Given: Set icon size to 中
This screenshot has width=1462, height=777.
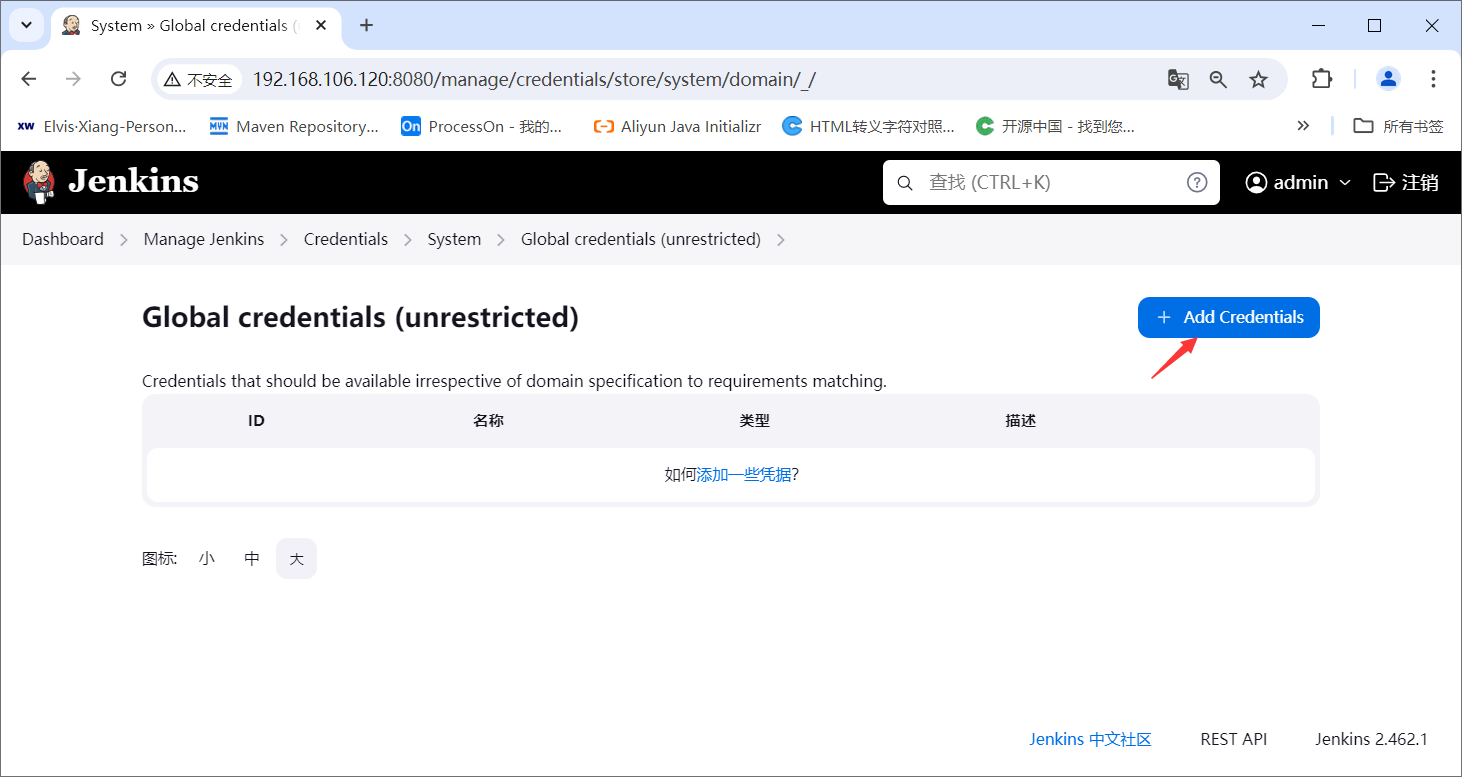Looking at the screenshot, I should [x=252, y=559].
